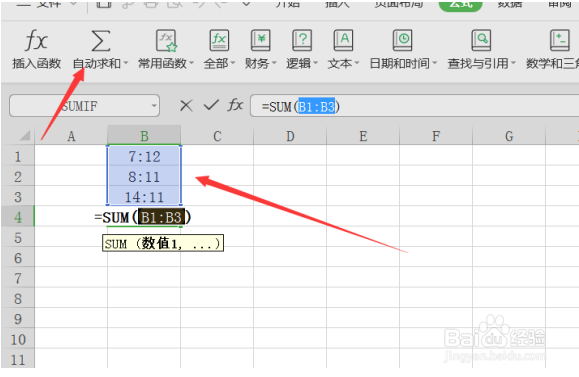Select column B header

pos(144,136)
